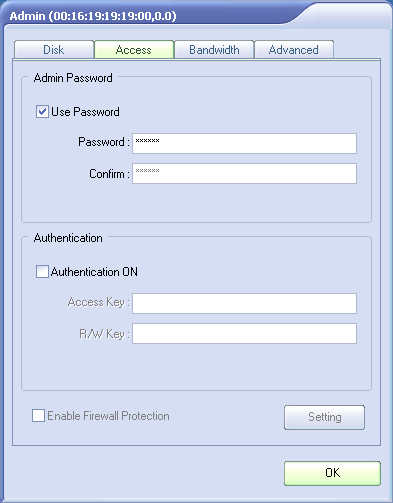The width and height of the screenshot is (393, 503).
Task: Click the Access Key text box
Action: (244, 303)
